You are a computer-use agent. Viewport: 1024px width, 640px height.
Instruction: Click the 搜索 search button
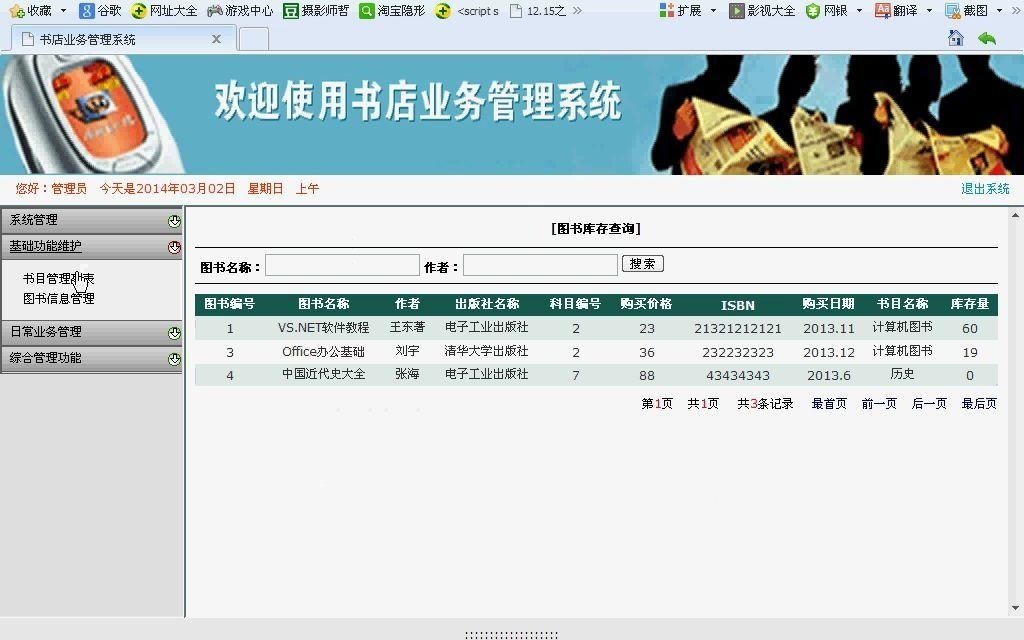(643, 264)
